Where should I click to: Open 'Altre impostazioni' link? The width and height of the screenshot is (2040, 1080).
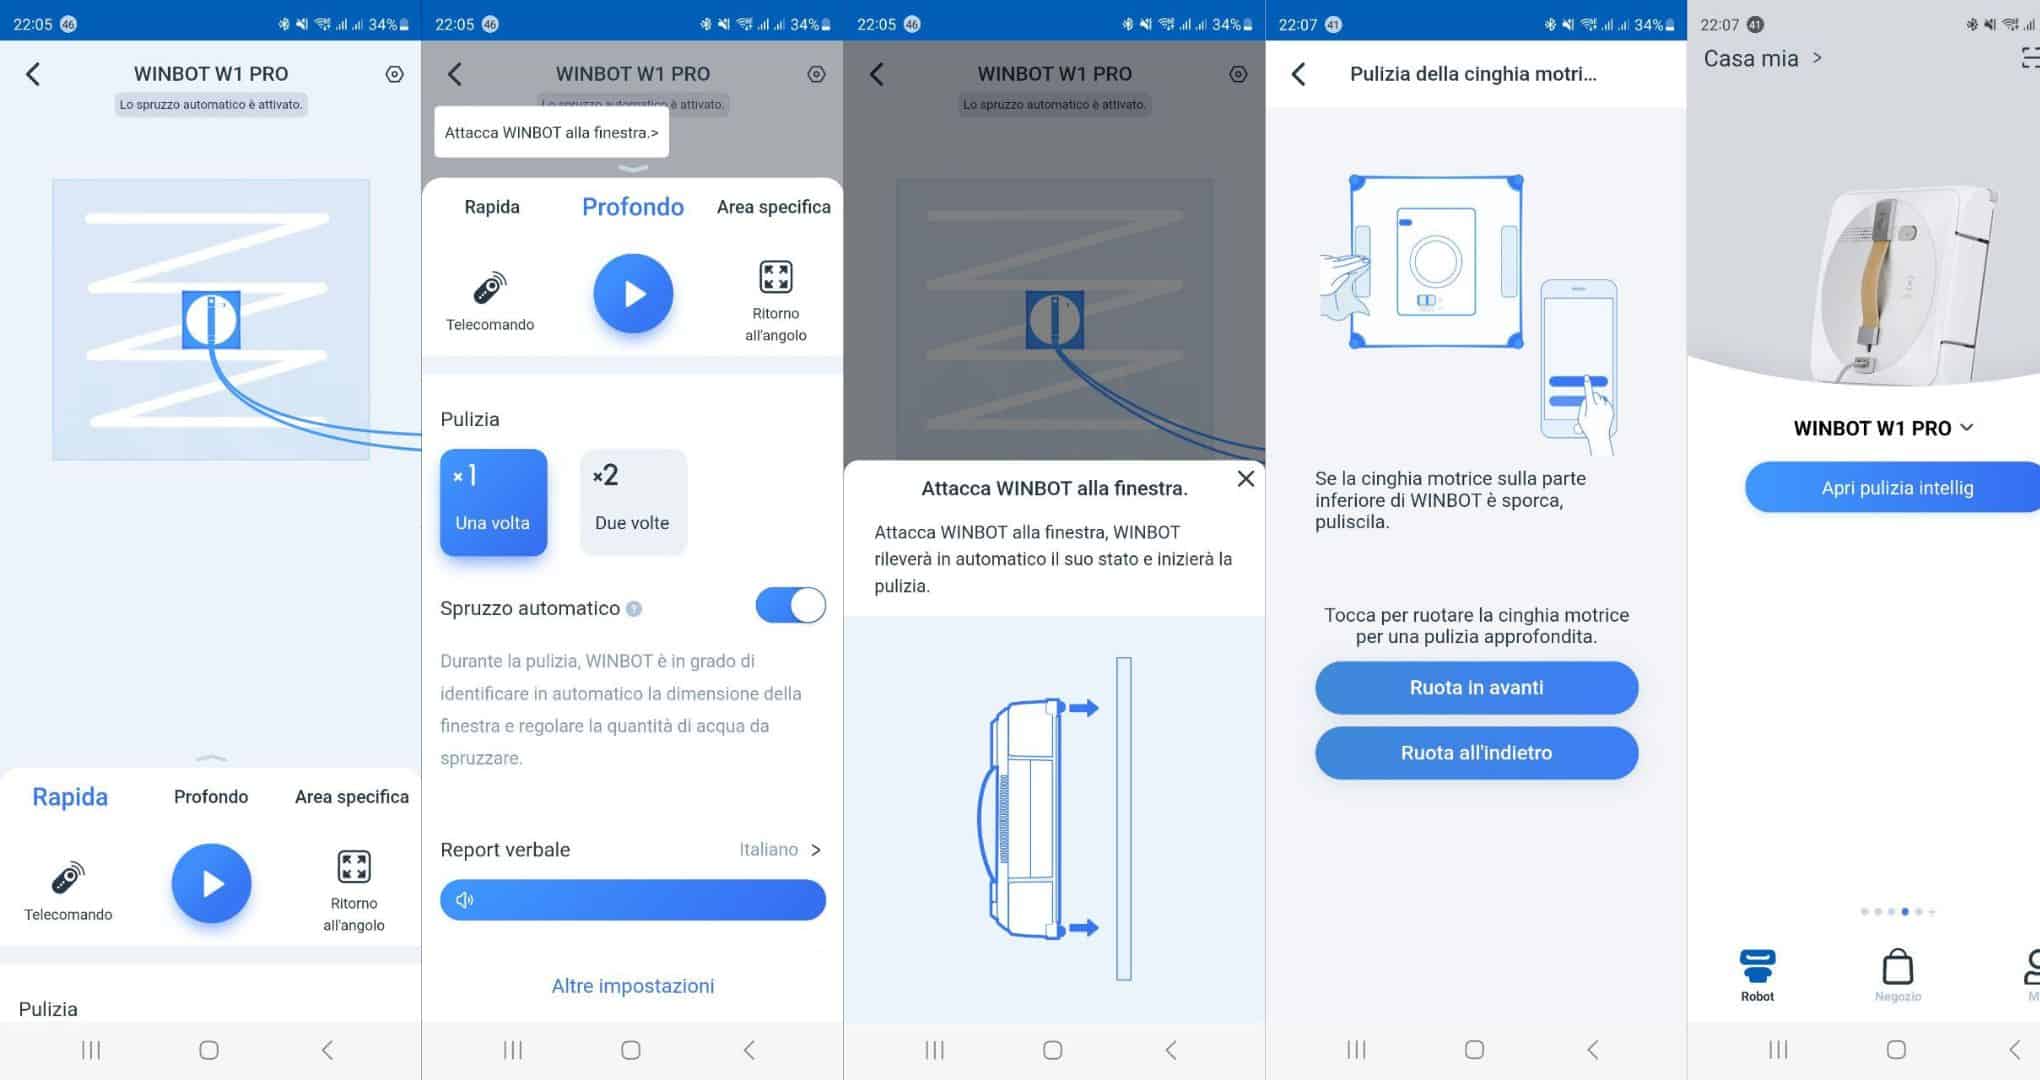[x=633, y=986]
